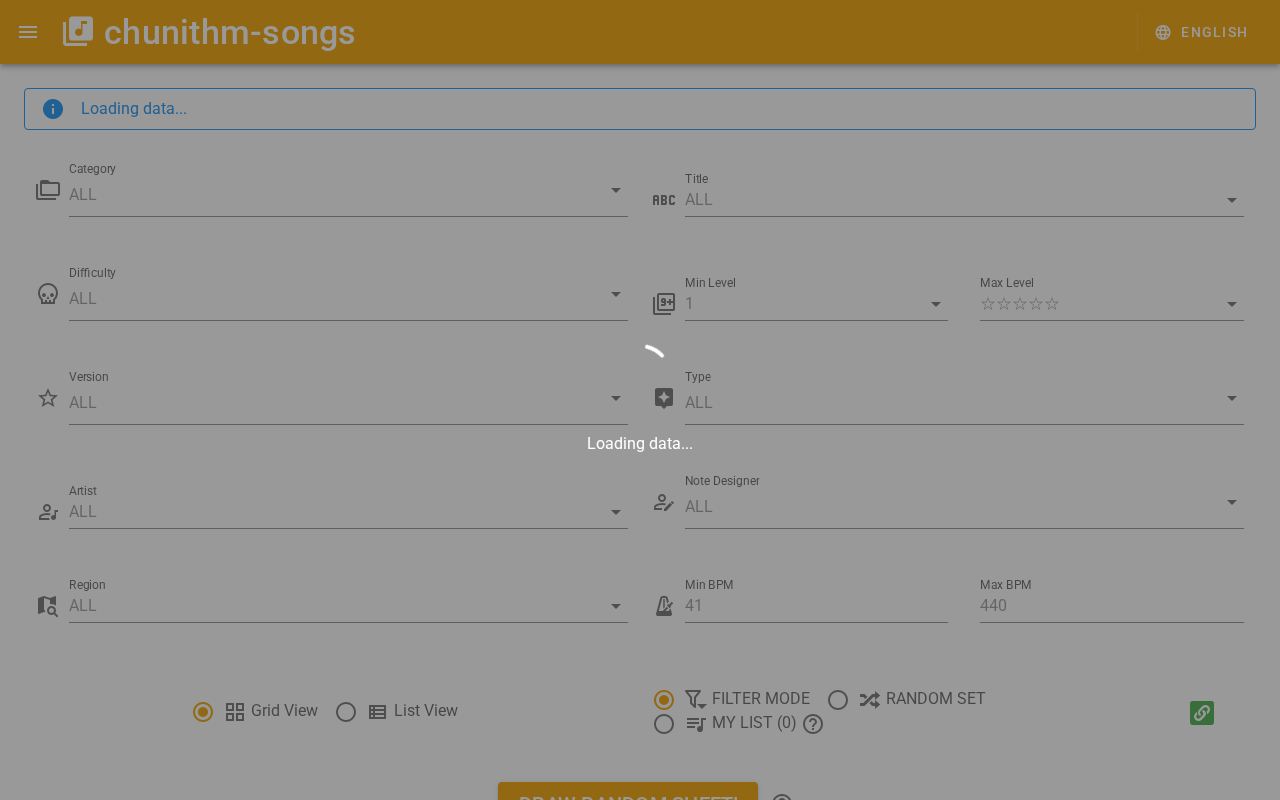Click the help icon beside MY LIST

point(813,724)
